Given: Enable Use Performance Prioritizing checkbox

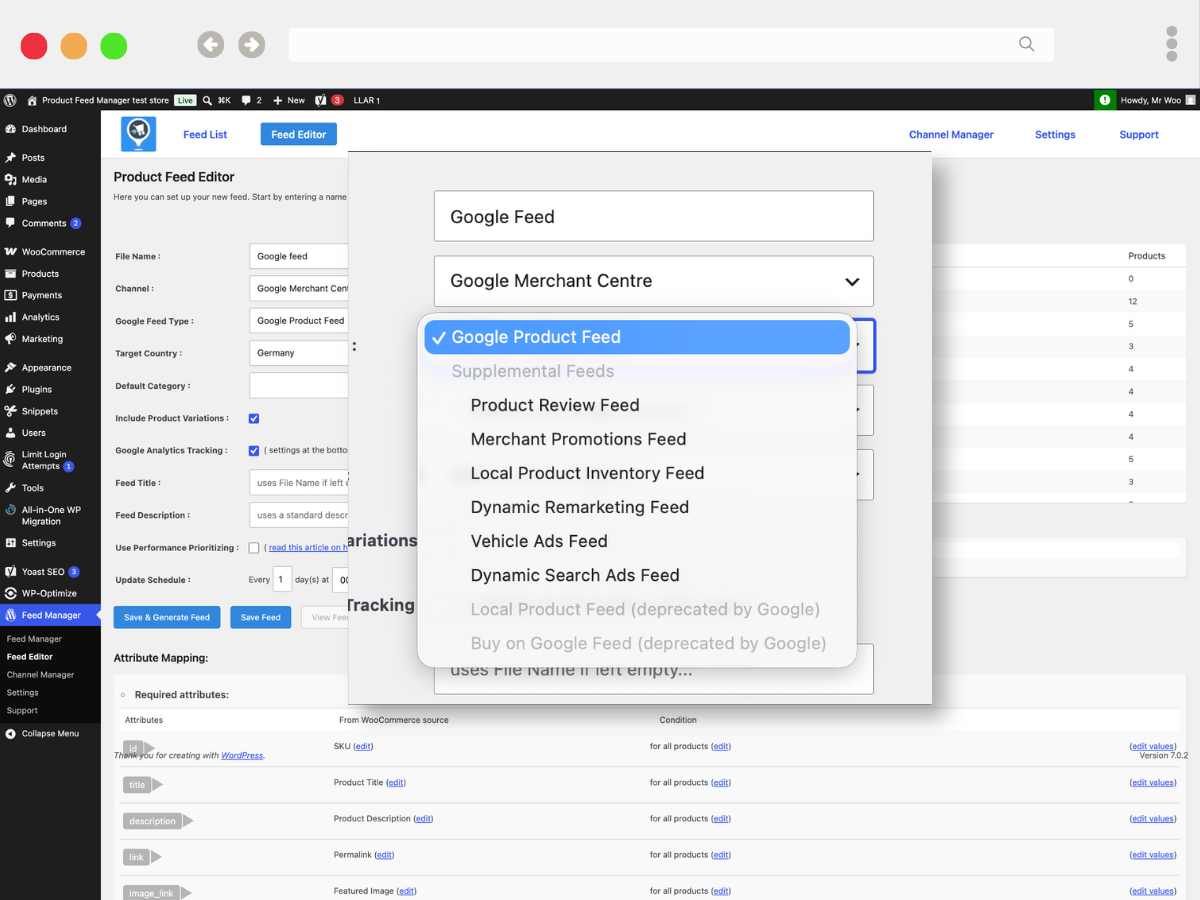Looking at the screenshot, I should pyautogui.click(x=254, y=548).
